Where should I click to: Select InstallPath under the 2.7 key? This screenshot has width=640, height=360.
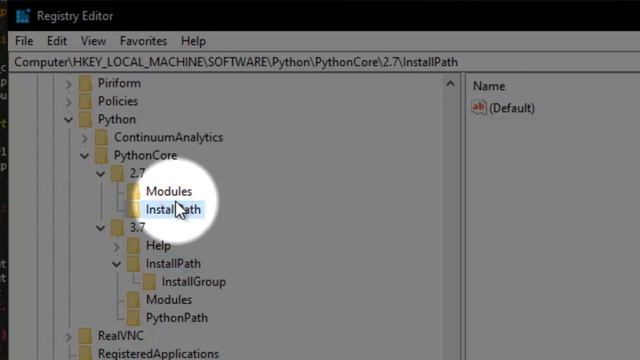[x=173, y=209]
